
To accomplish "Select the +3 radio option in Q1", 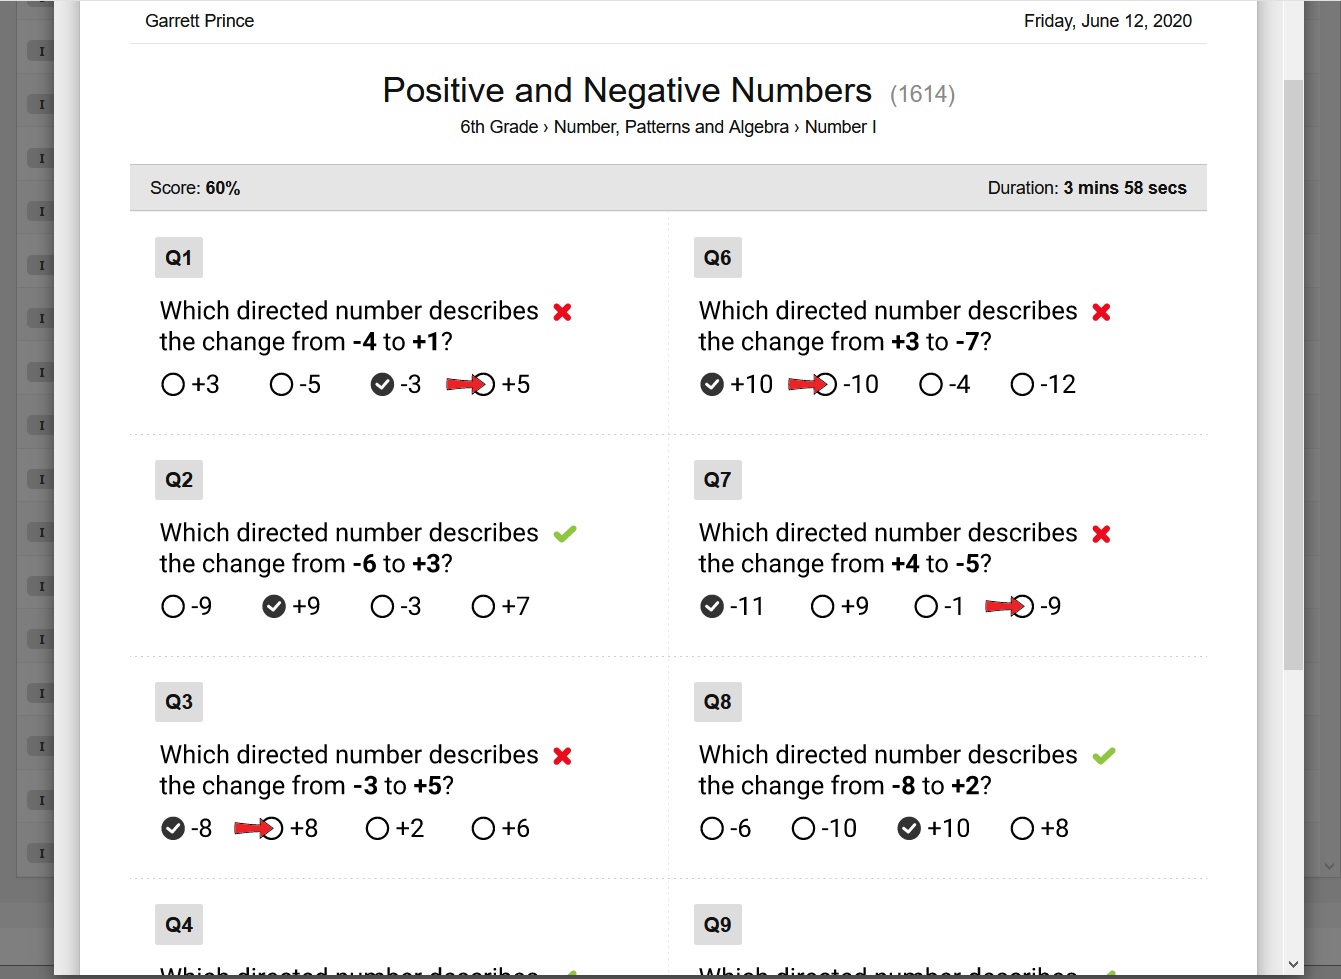I will click(x=173, y=385).
